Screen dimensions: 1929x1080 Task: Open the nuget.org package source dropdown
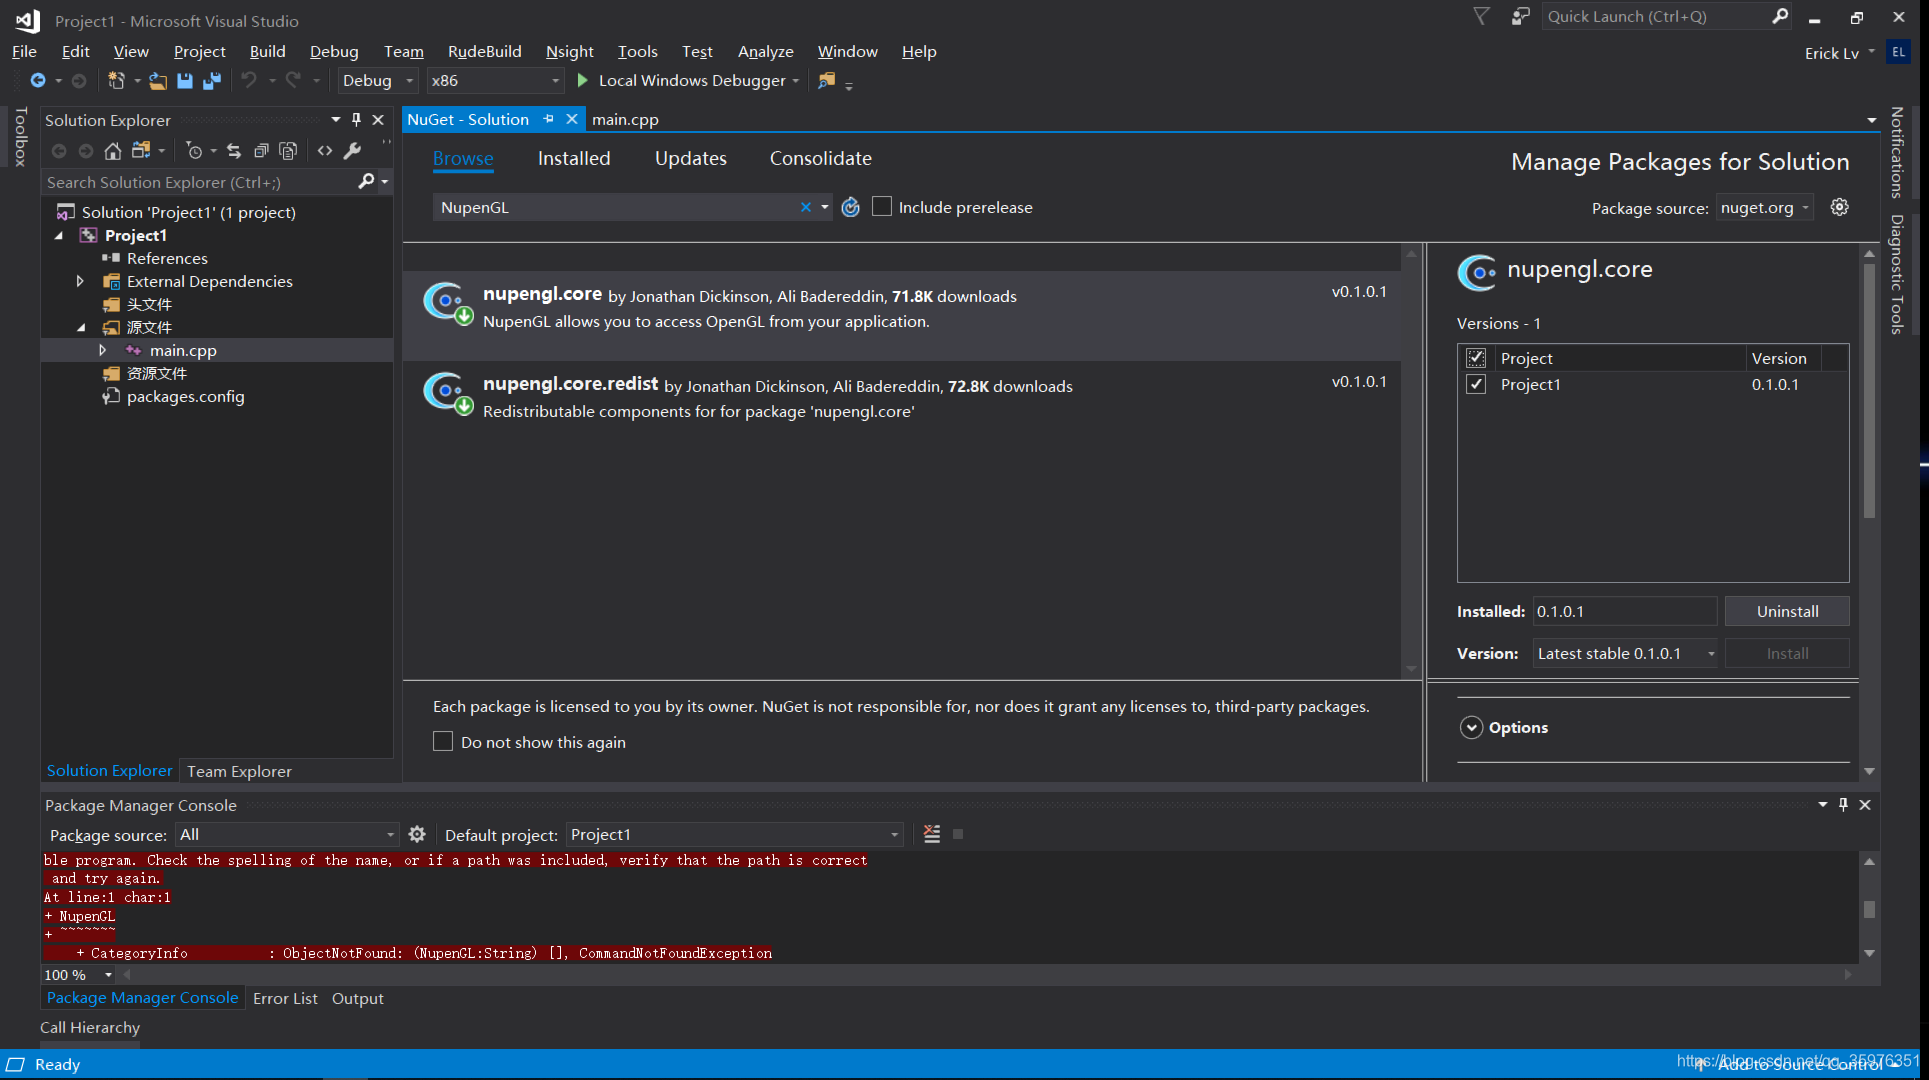[x=1764, y=208]
